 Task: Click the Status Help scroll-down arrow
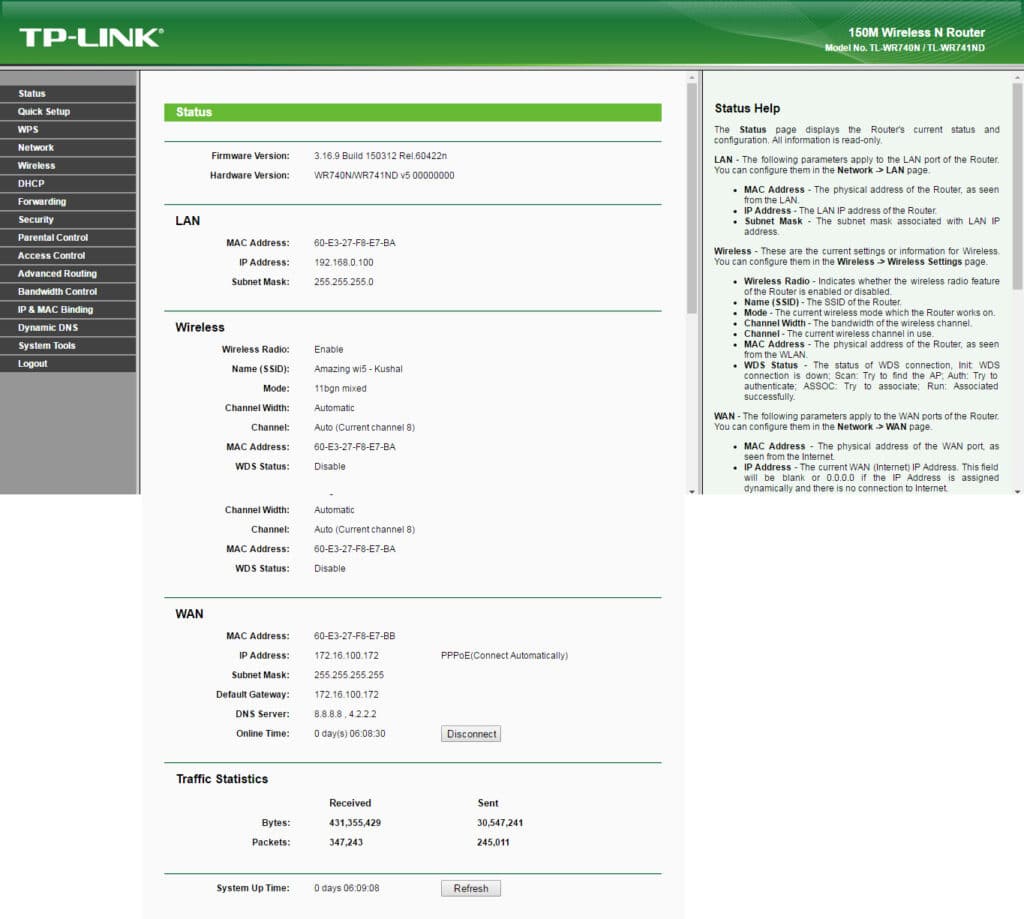point(1017,491)
